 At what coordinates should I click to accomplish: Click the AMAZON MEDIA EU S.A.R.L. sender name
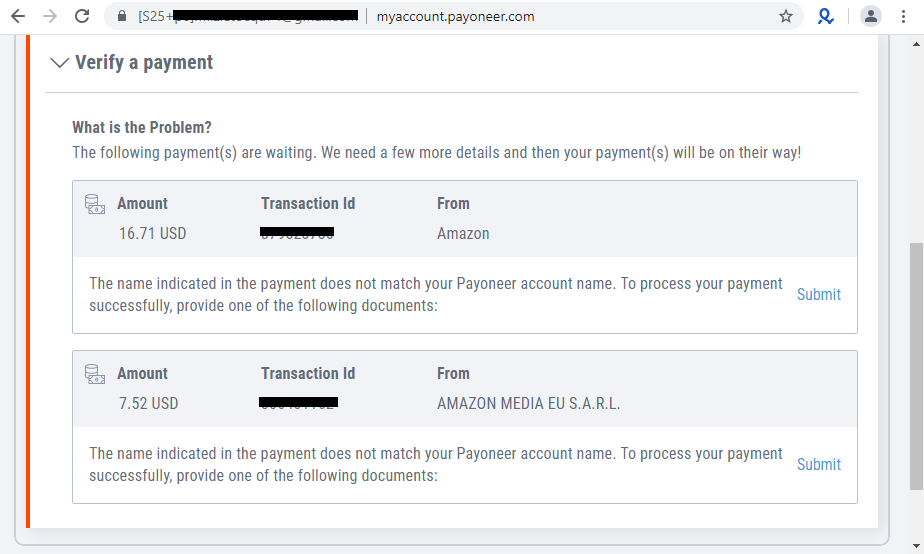[528, 404]
